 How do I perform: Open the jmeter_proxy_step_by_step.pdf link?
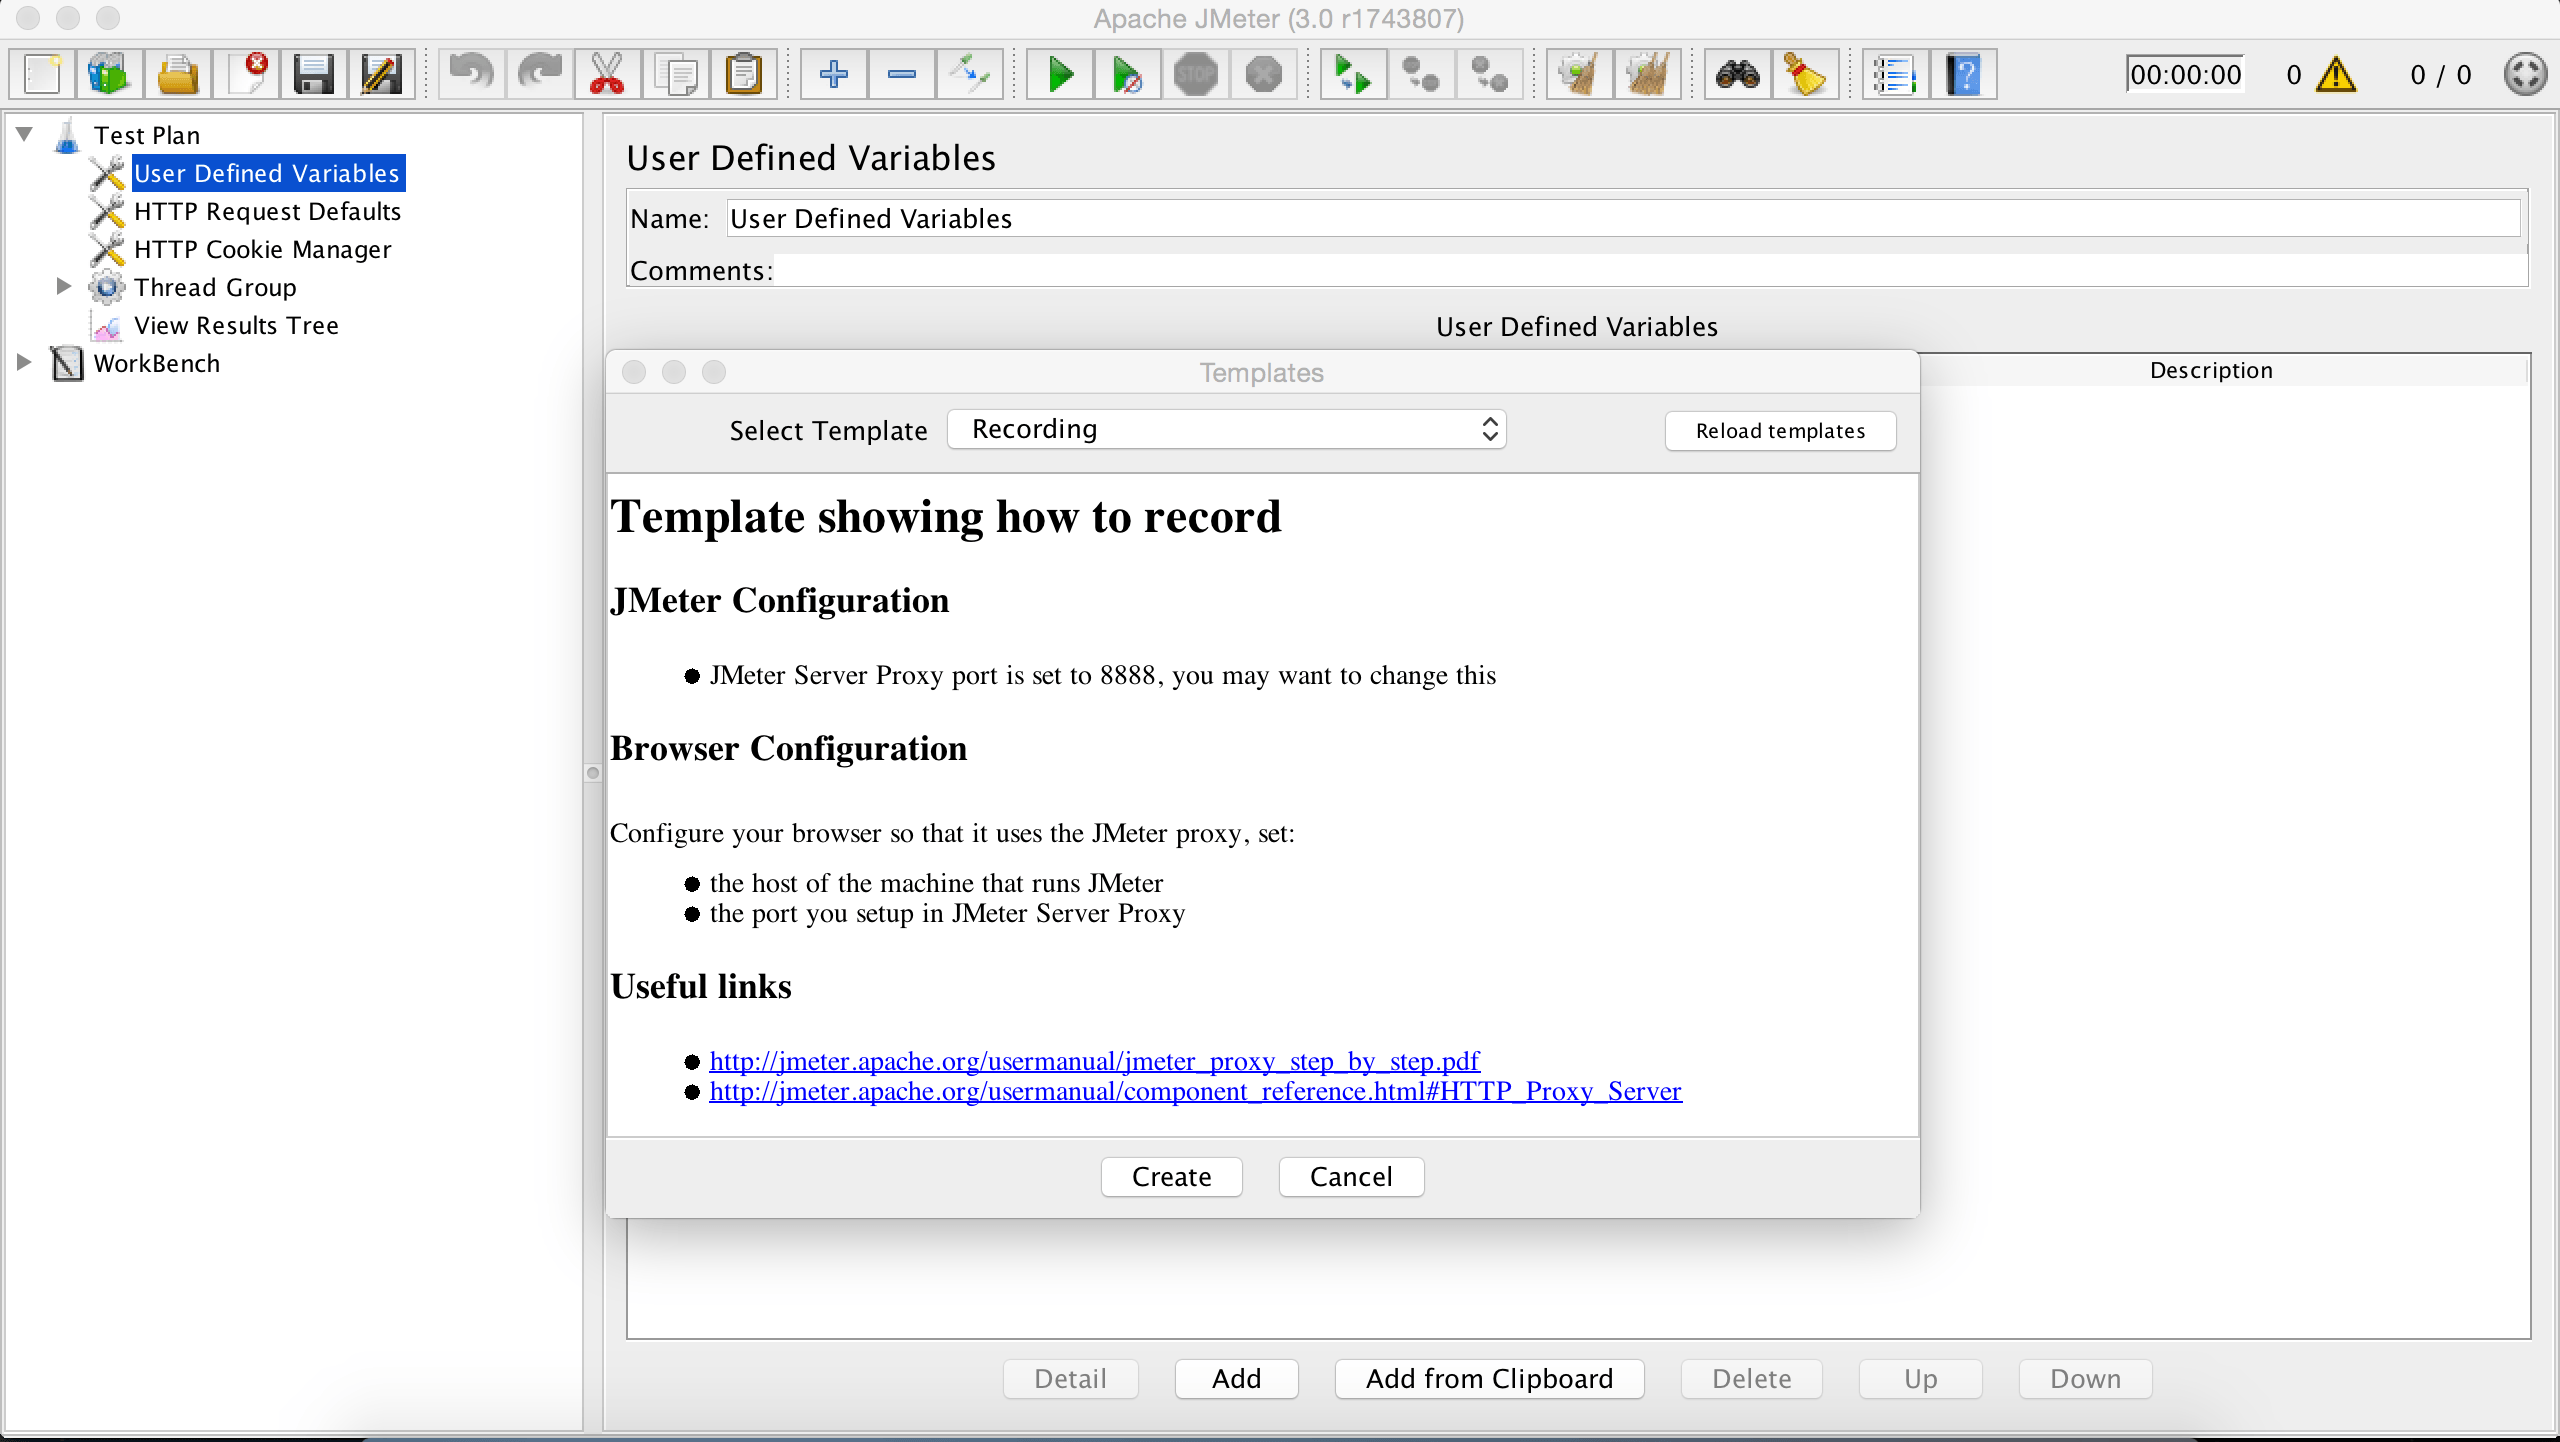(x=1094, y=1061)
